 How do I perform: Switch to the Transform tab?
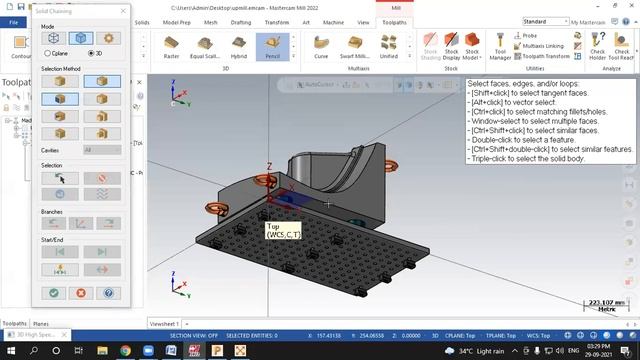pyautogui.click(x=277, y=22)
